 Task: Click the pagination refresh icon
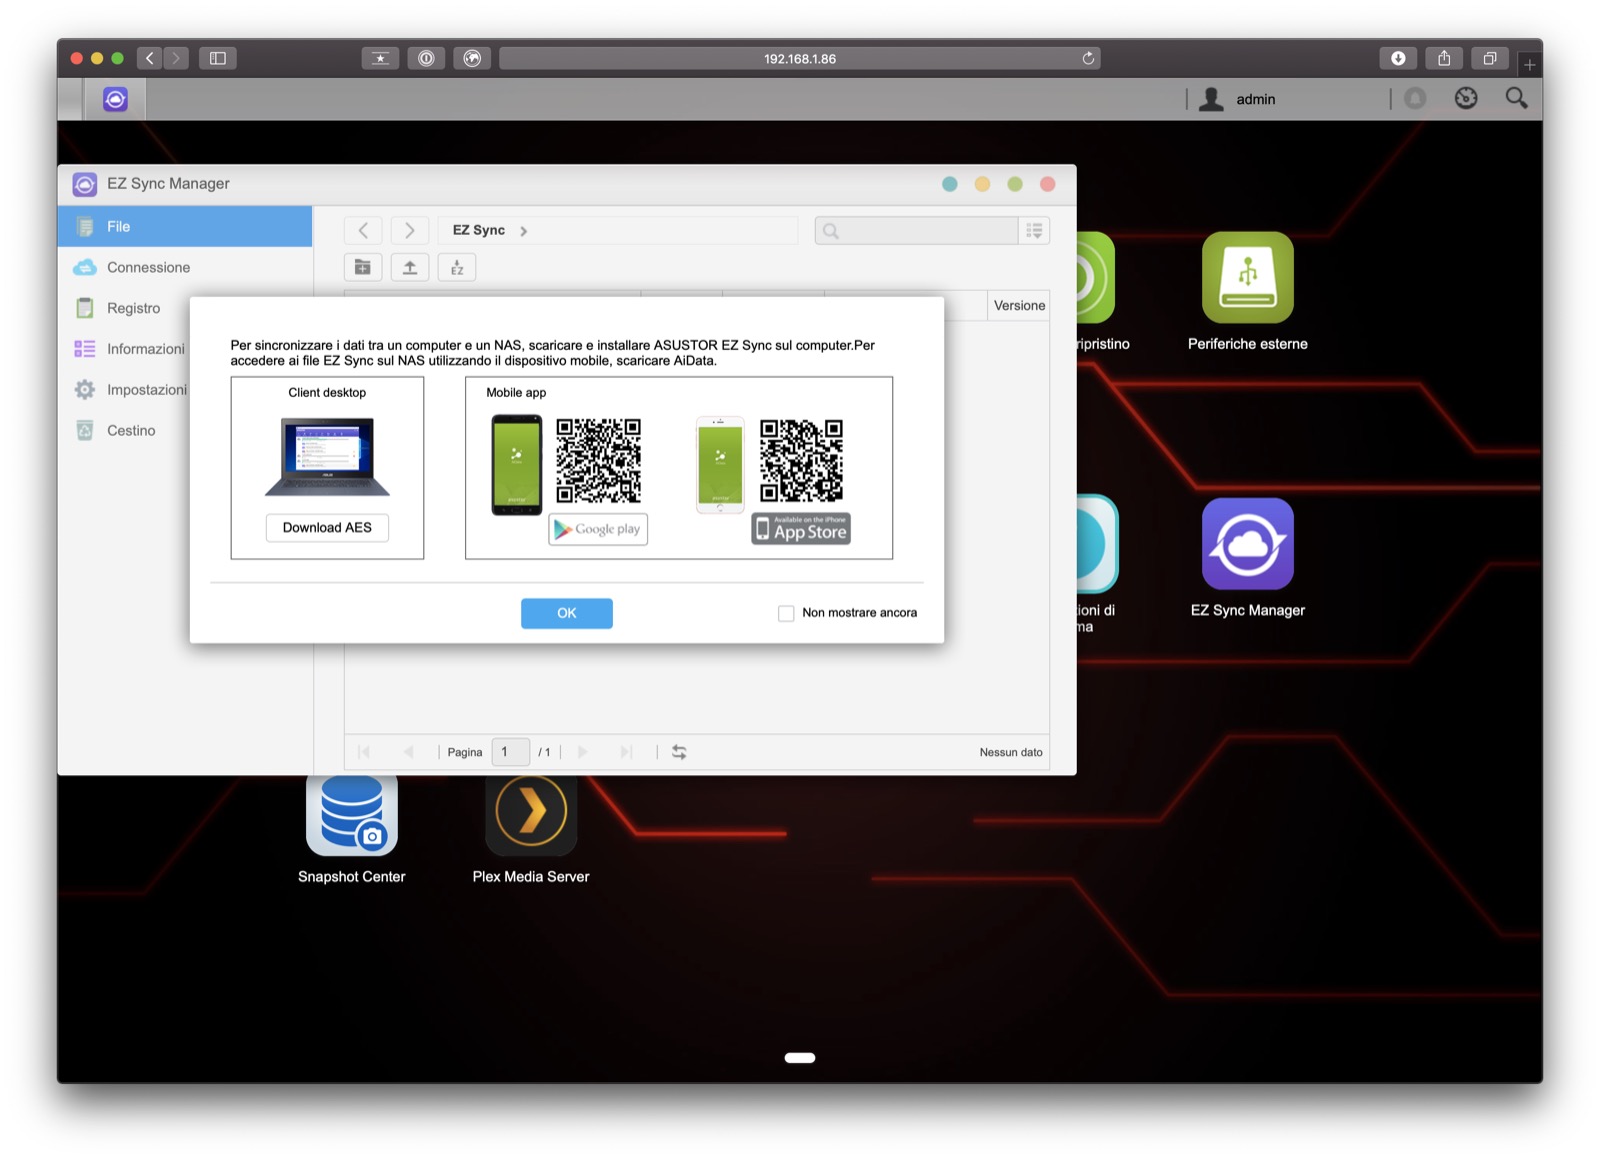679,752
